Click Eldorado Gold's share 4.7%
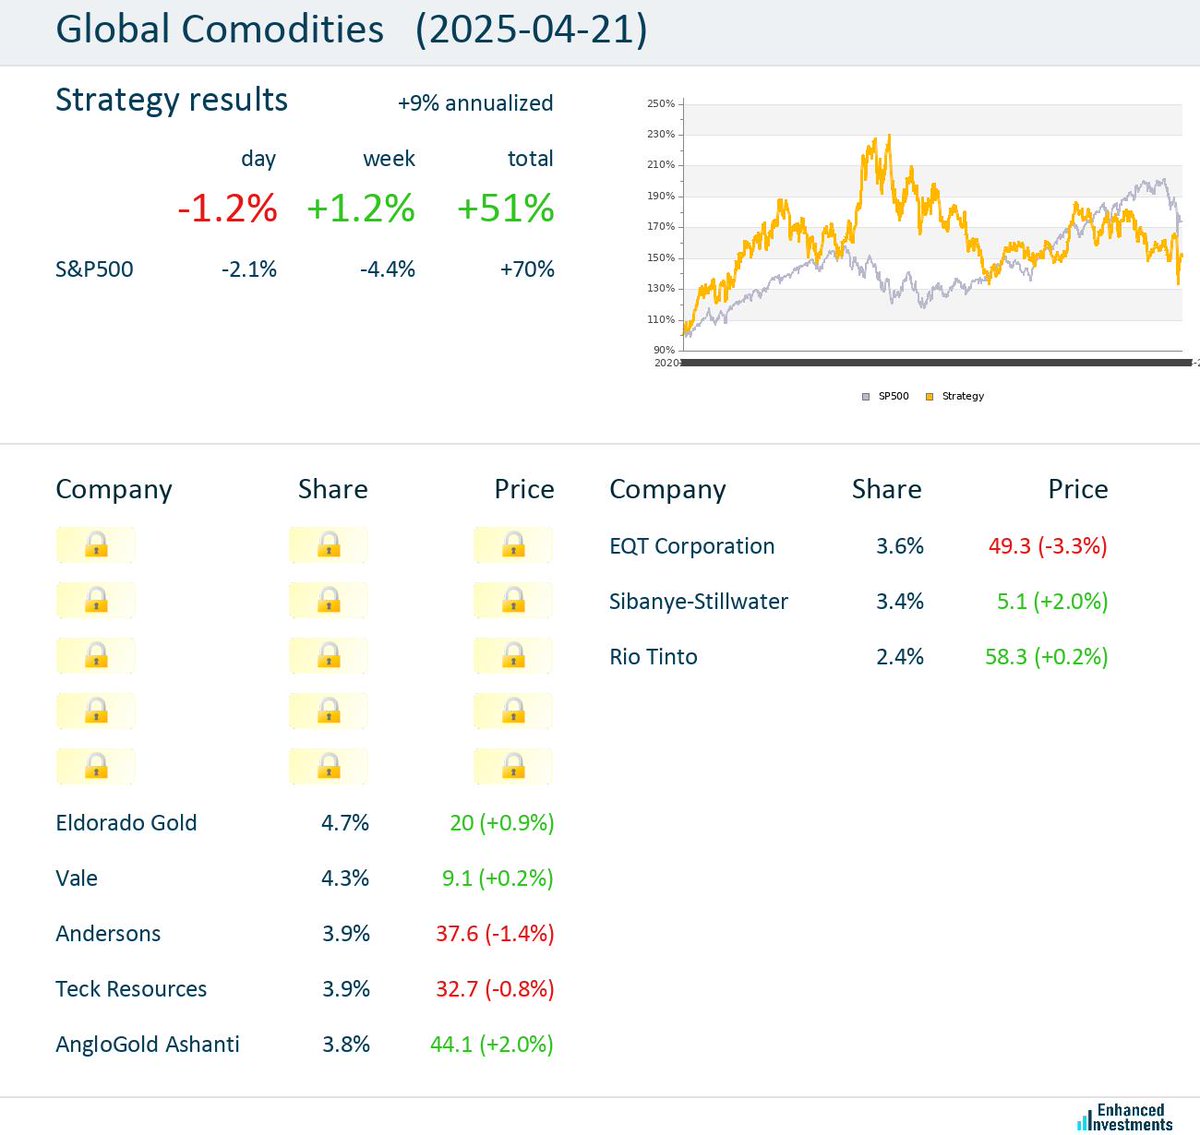 tap(345, 823)
